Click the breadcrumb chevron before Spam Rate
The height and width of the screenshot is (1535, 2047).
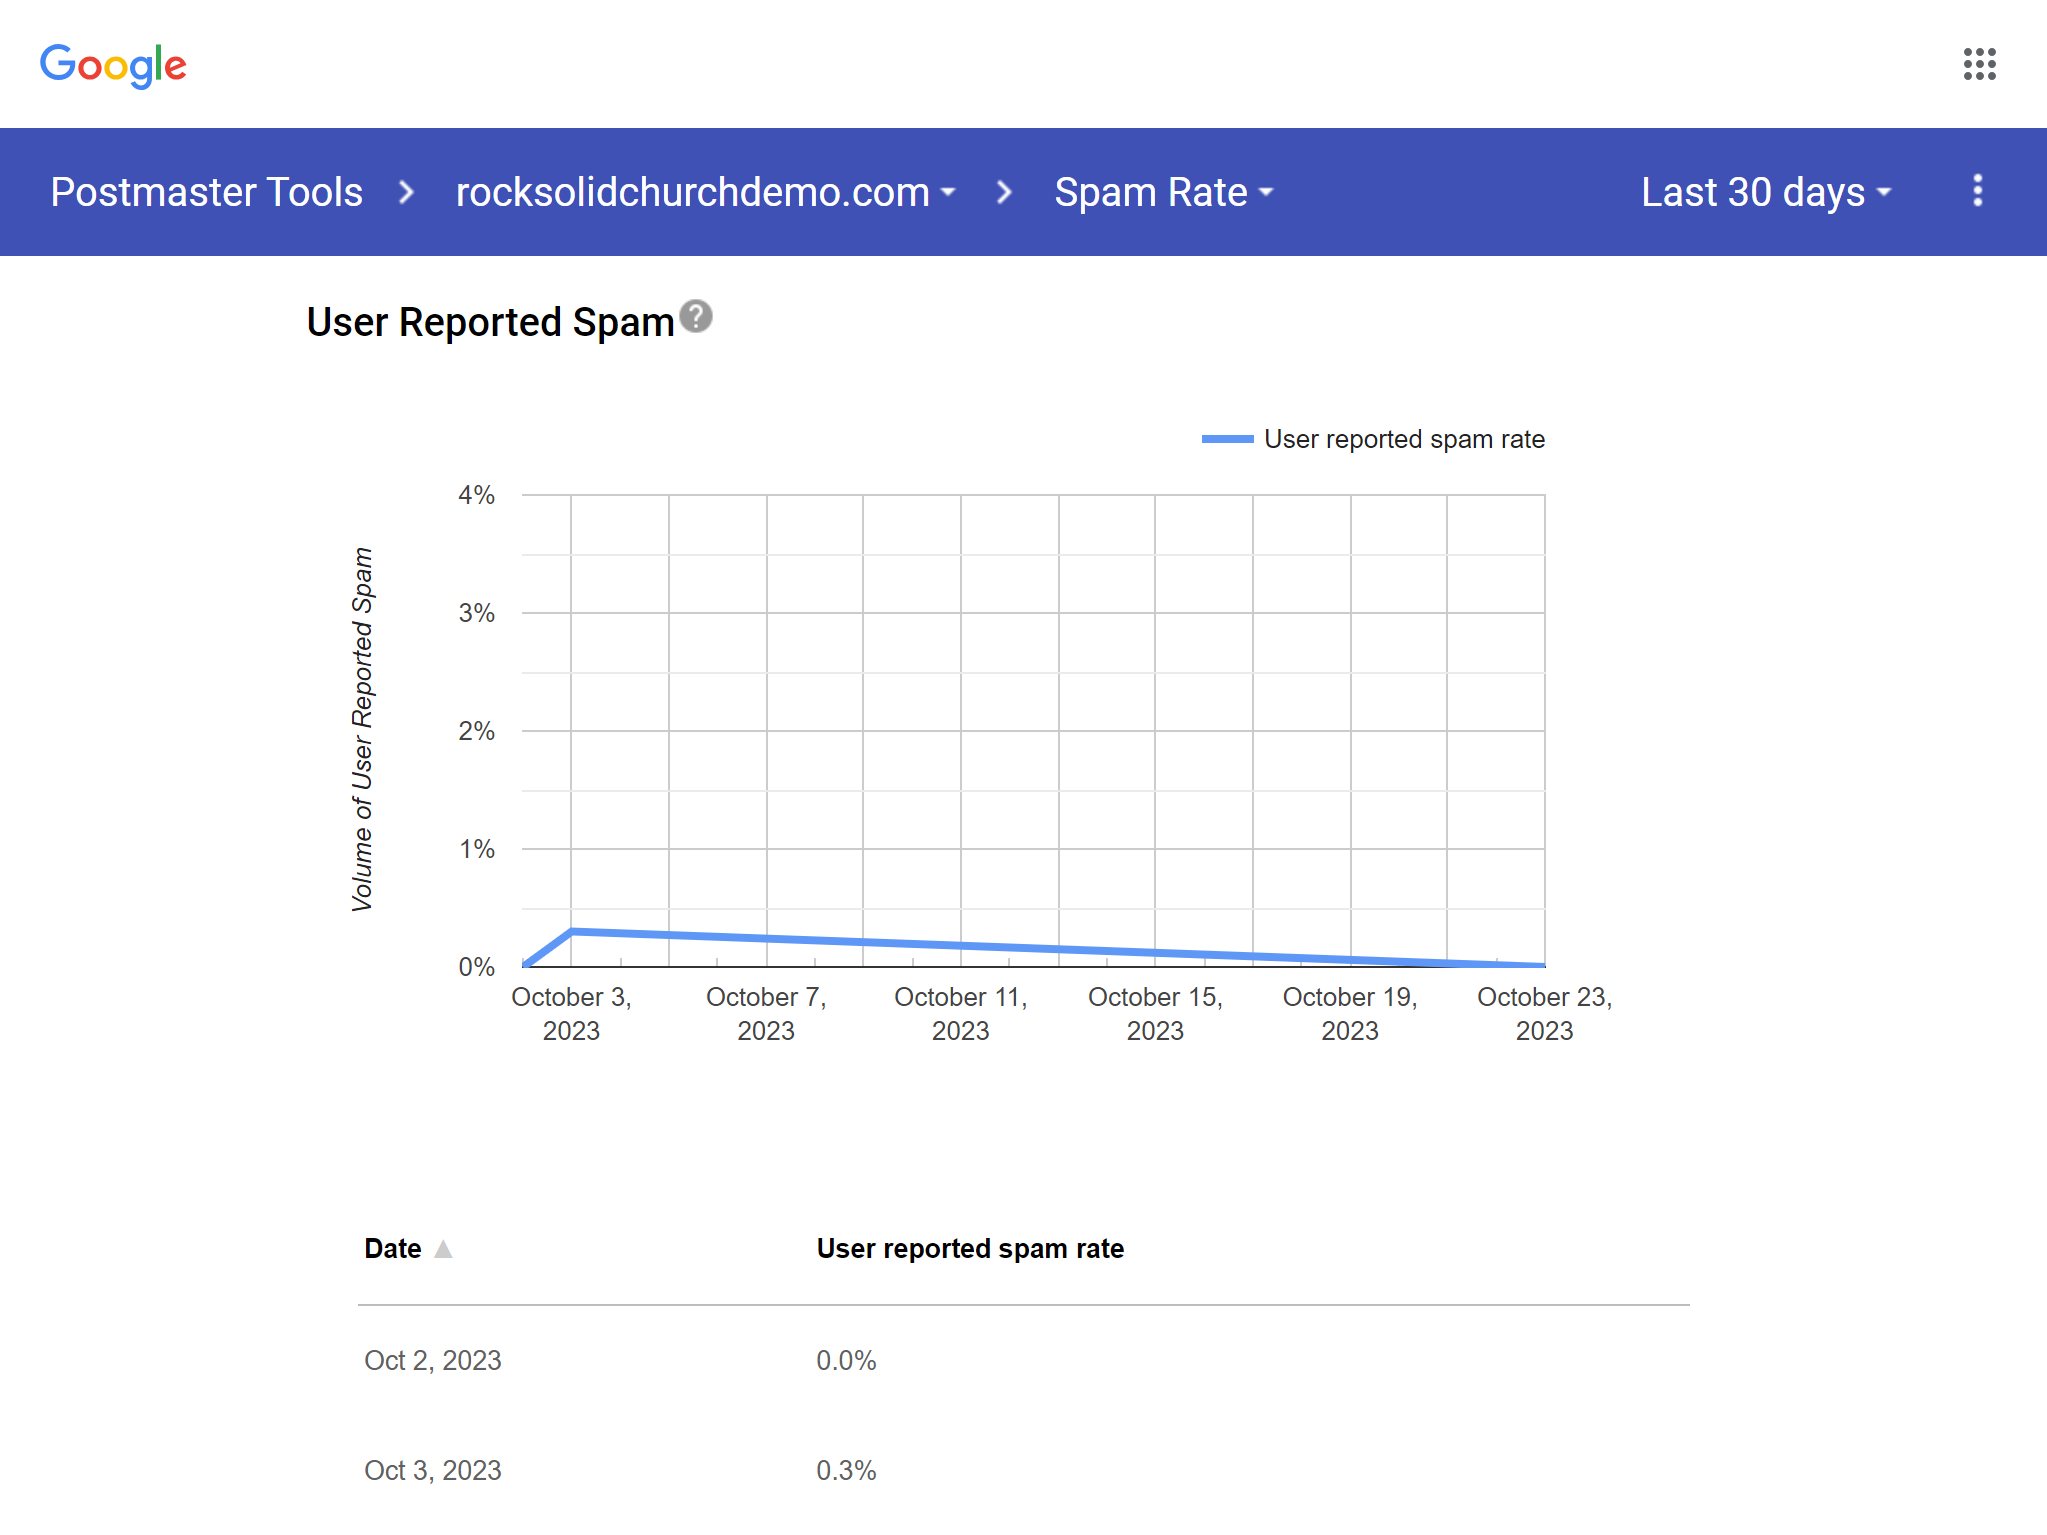point(1004,192)
